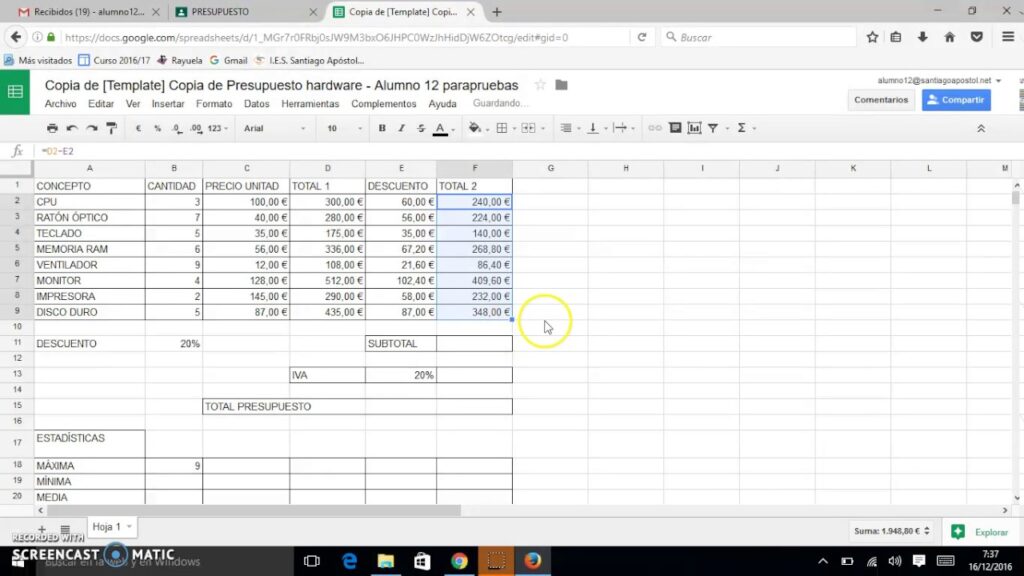Switch to the Recibidos Gmail tab

point(88,12)
